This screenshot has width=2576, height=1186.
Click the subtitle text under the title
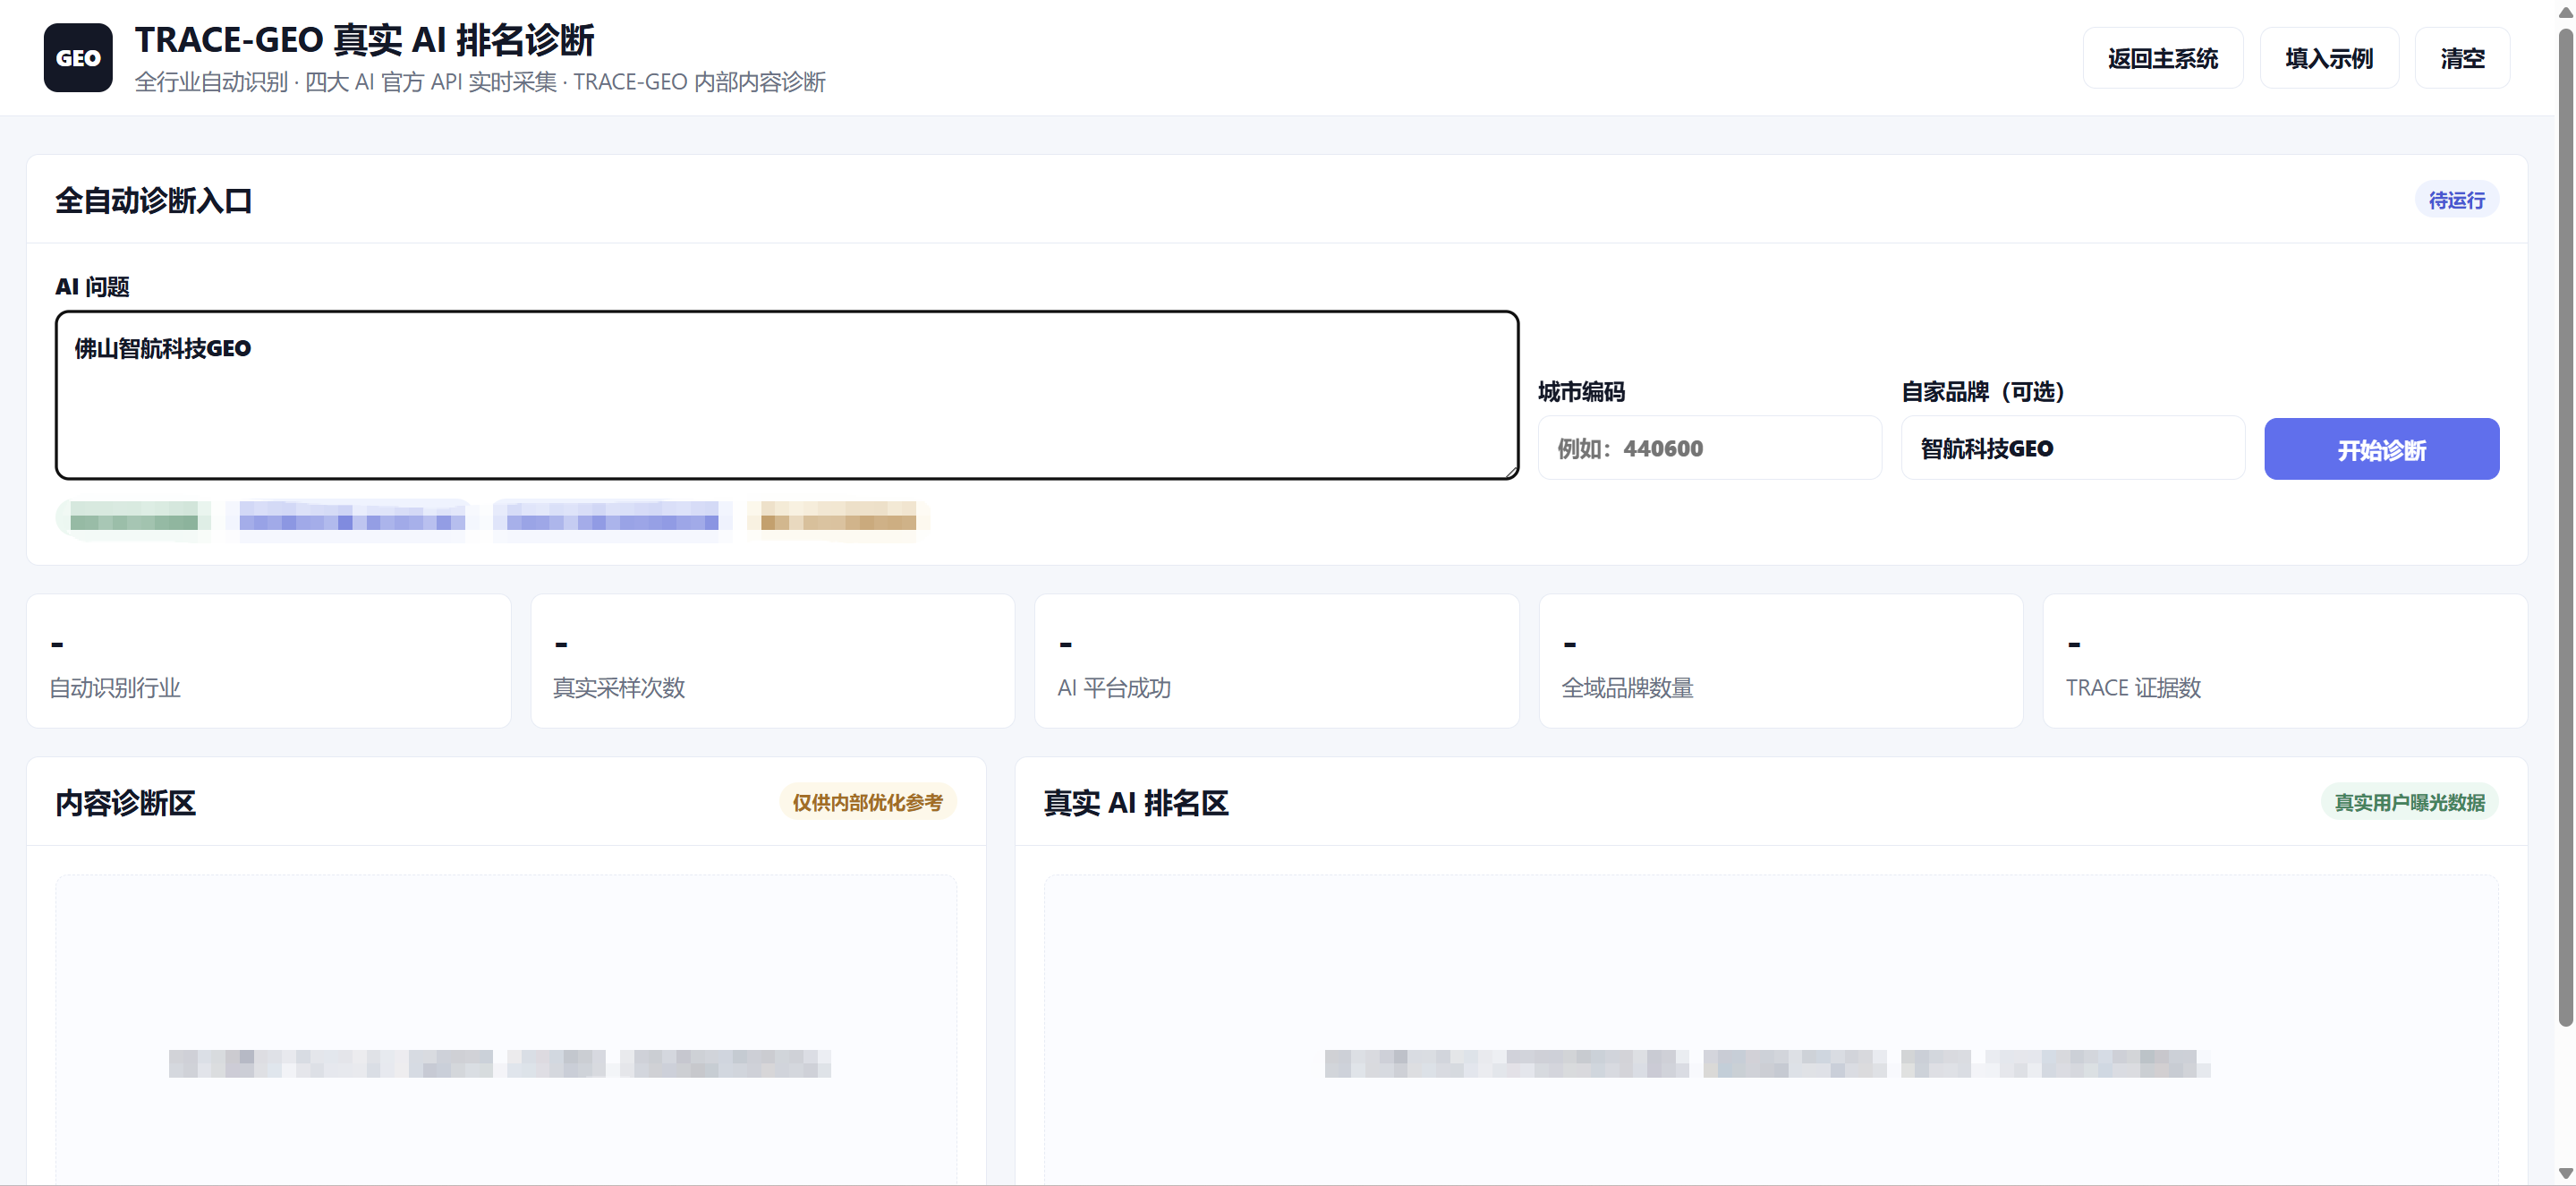pos(480,82)
